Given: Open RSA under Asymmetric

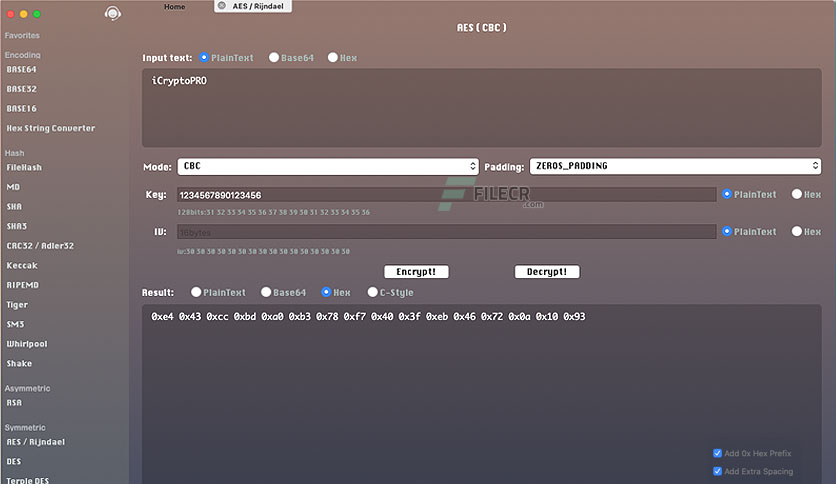Looking at the screenshot, I should click(14, 403).
